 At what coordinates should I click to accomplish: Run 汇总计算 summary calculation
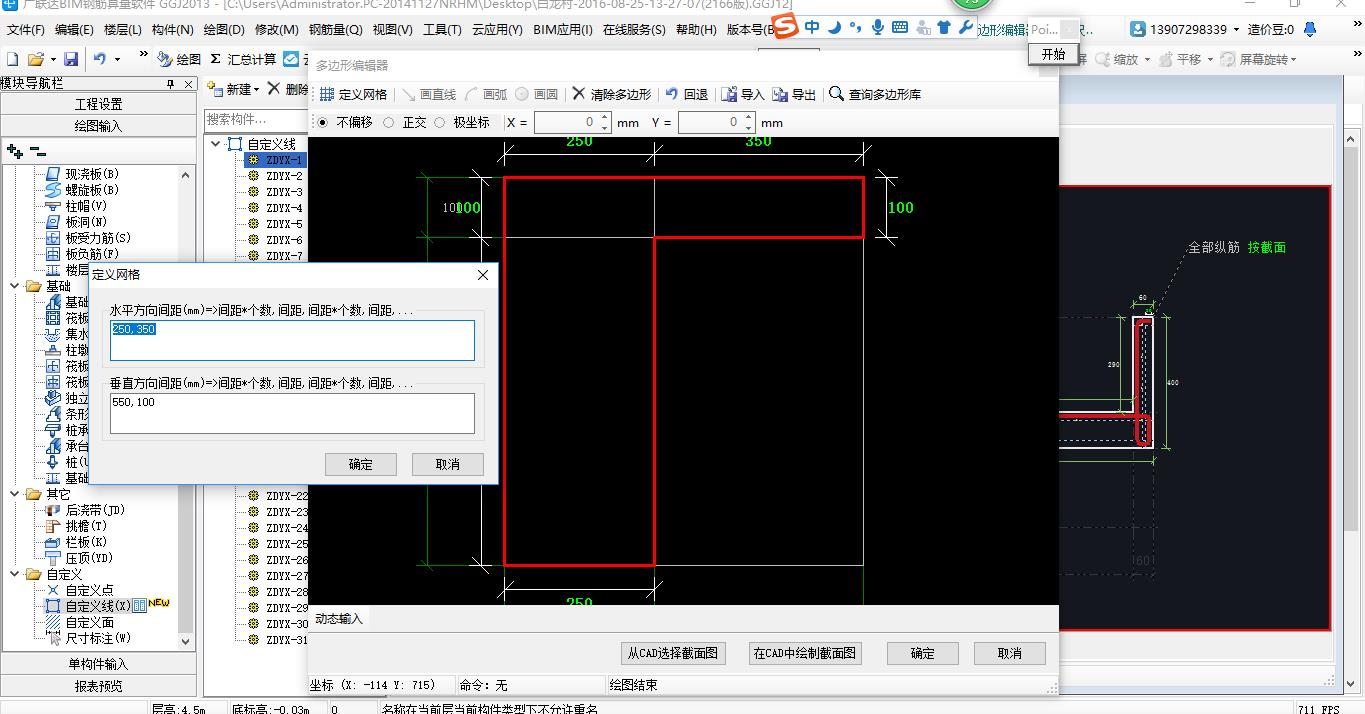243,60
